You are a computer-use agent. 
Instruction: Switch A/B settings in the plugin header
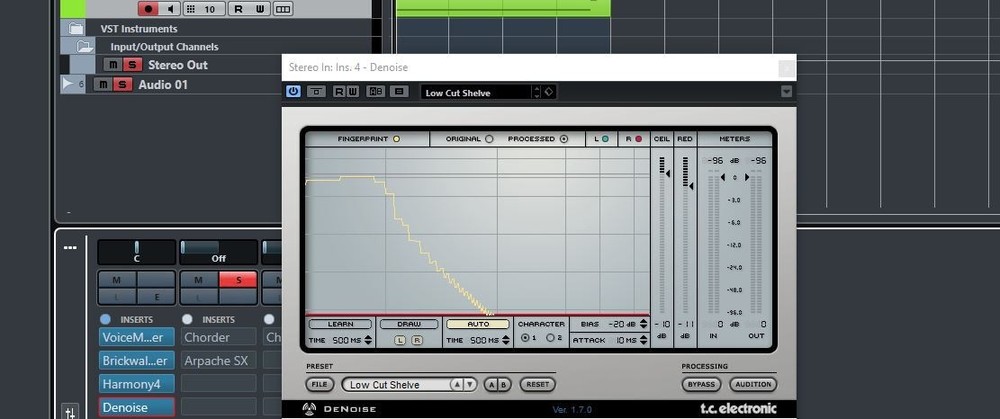click(375, 92)
